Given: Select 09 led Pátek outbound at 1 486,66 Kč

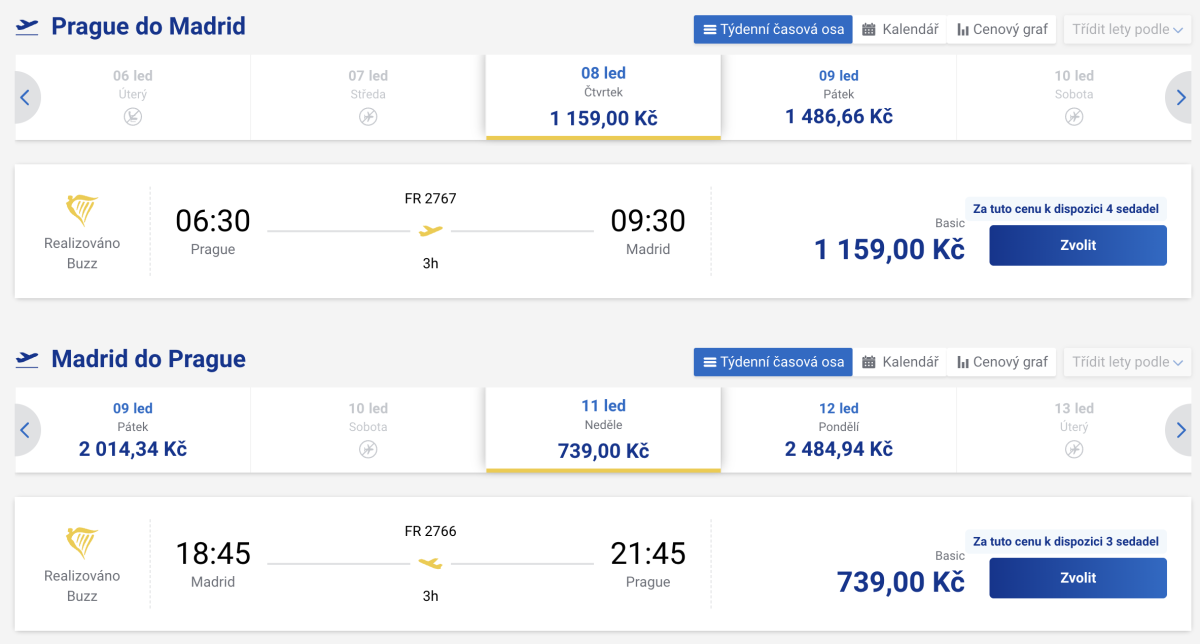Looking at the screenshot, I should pyautogui.click(x=839, y=98).
